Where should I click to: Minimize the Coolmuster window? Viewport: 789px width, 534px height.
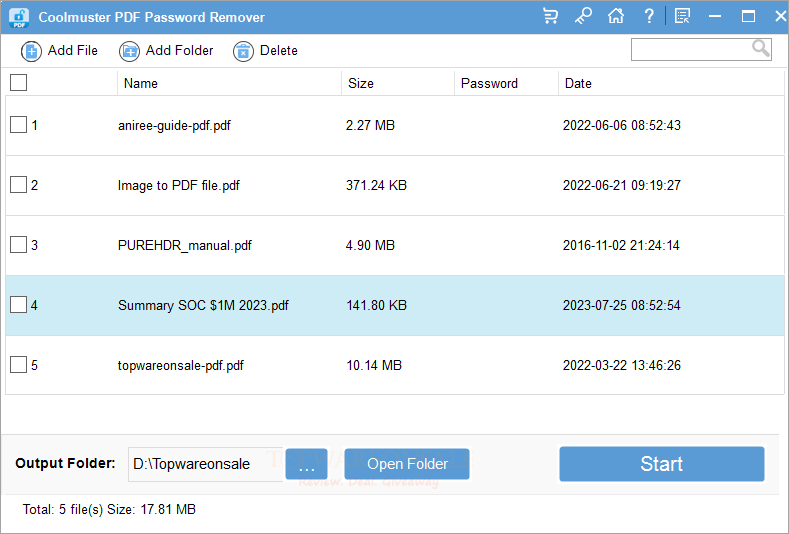click(715, 17)
